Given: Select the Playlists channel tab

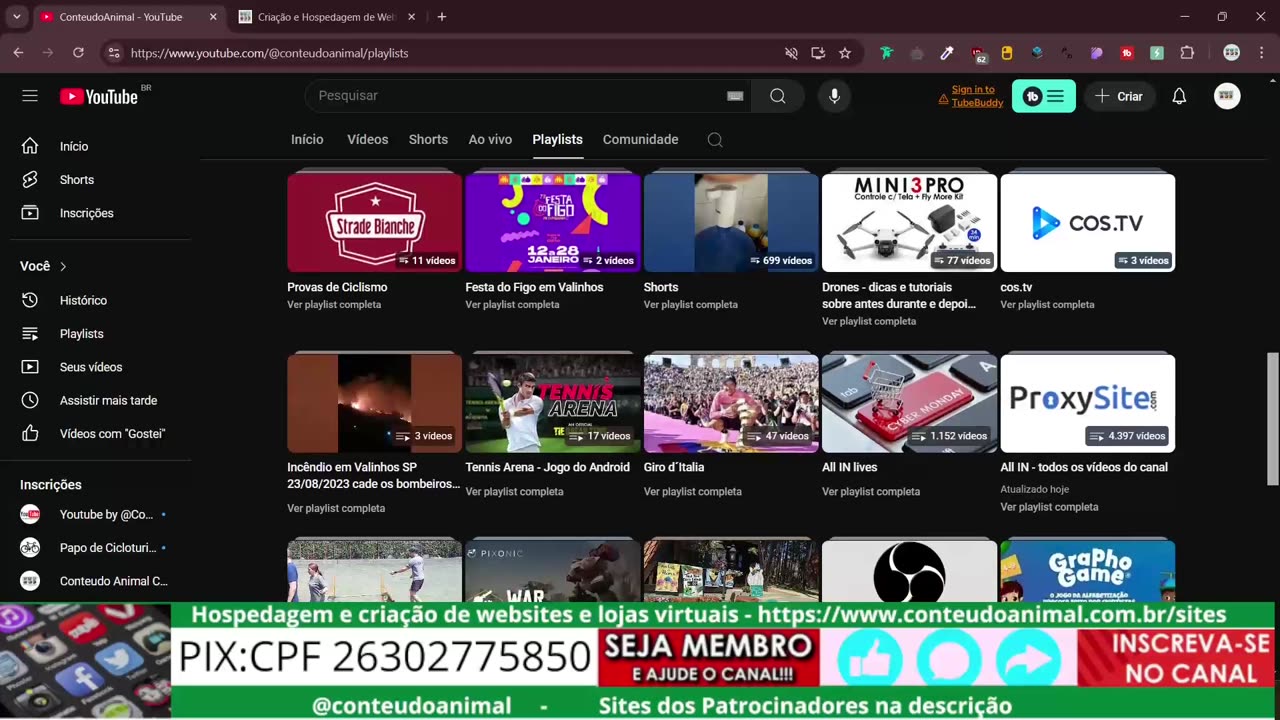Looking at the screenshot, I should [557, 140].
